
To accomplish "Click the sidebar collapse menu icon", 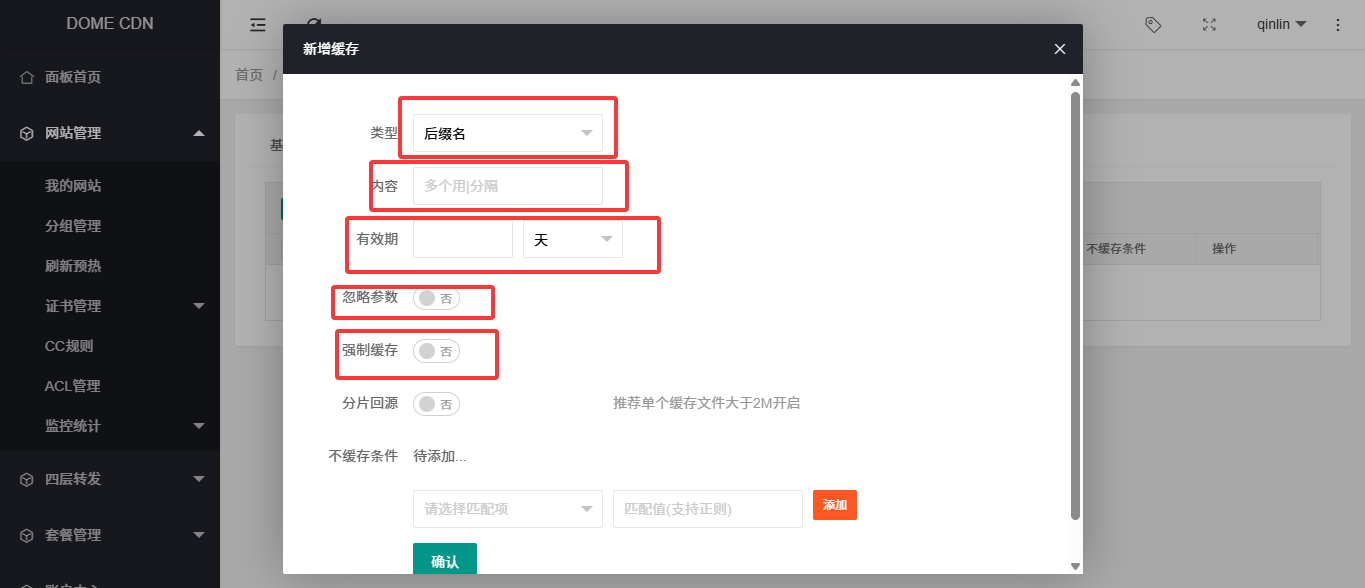I will pos(258,25).
